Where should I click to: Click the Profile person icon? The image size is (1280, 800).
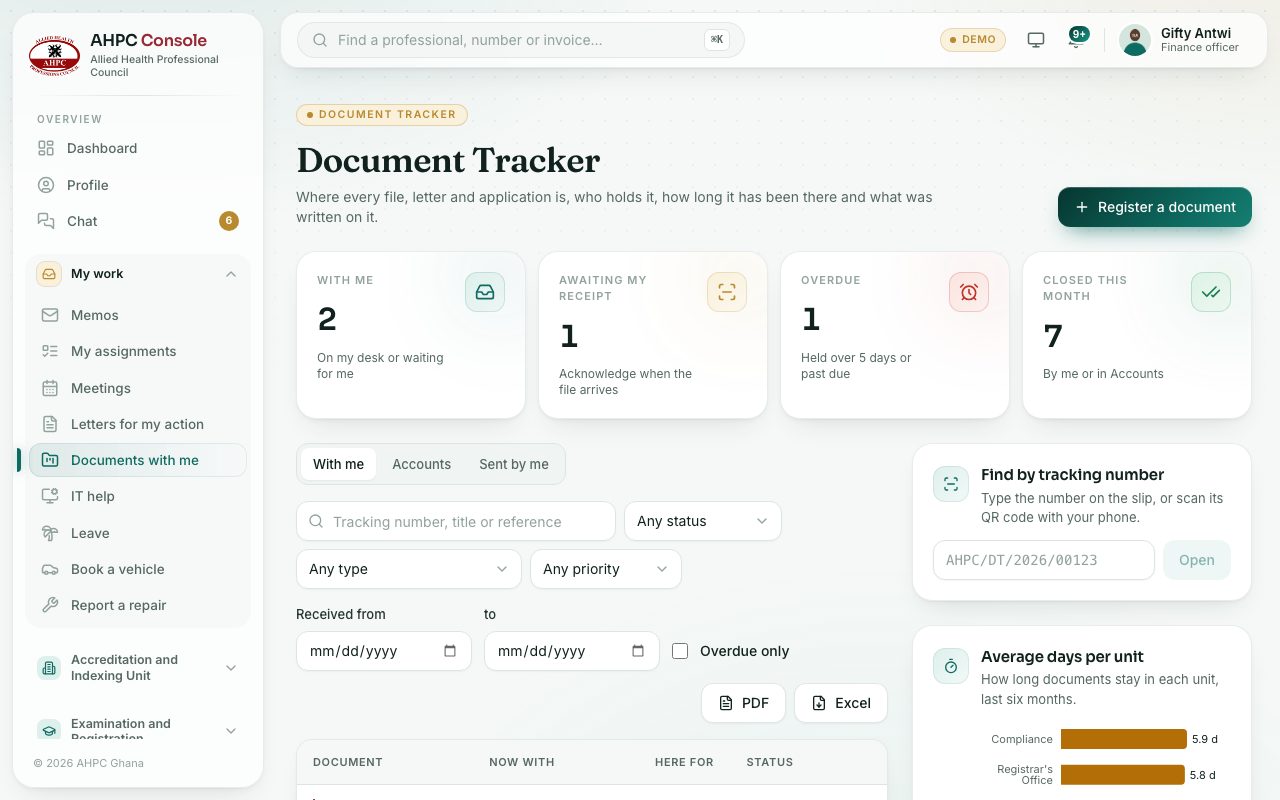click(x=46, y=185)
